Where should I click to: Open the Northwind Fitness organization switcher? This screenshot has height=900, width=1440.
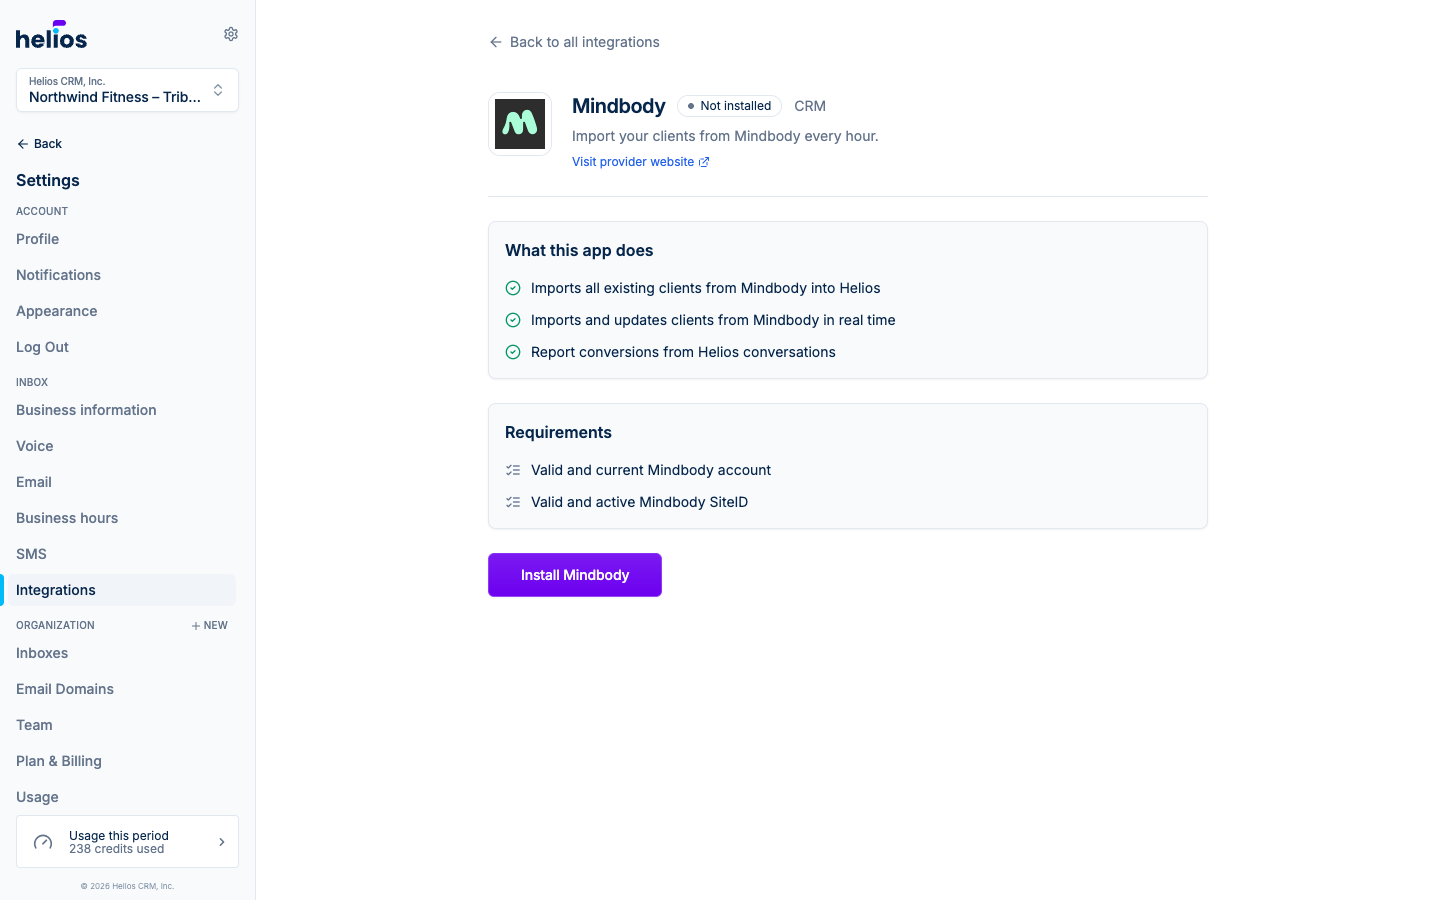point(127,90)
